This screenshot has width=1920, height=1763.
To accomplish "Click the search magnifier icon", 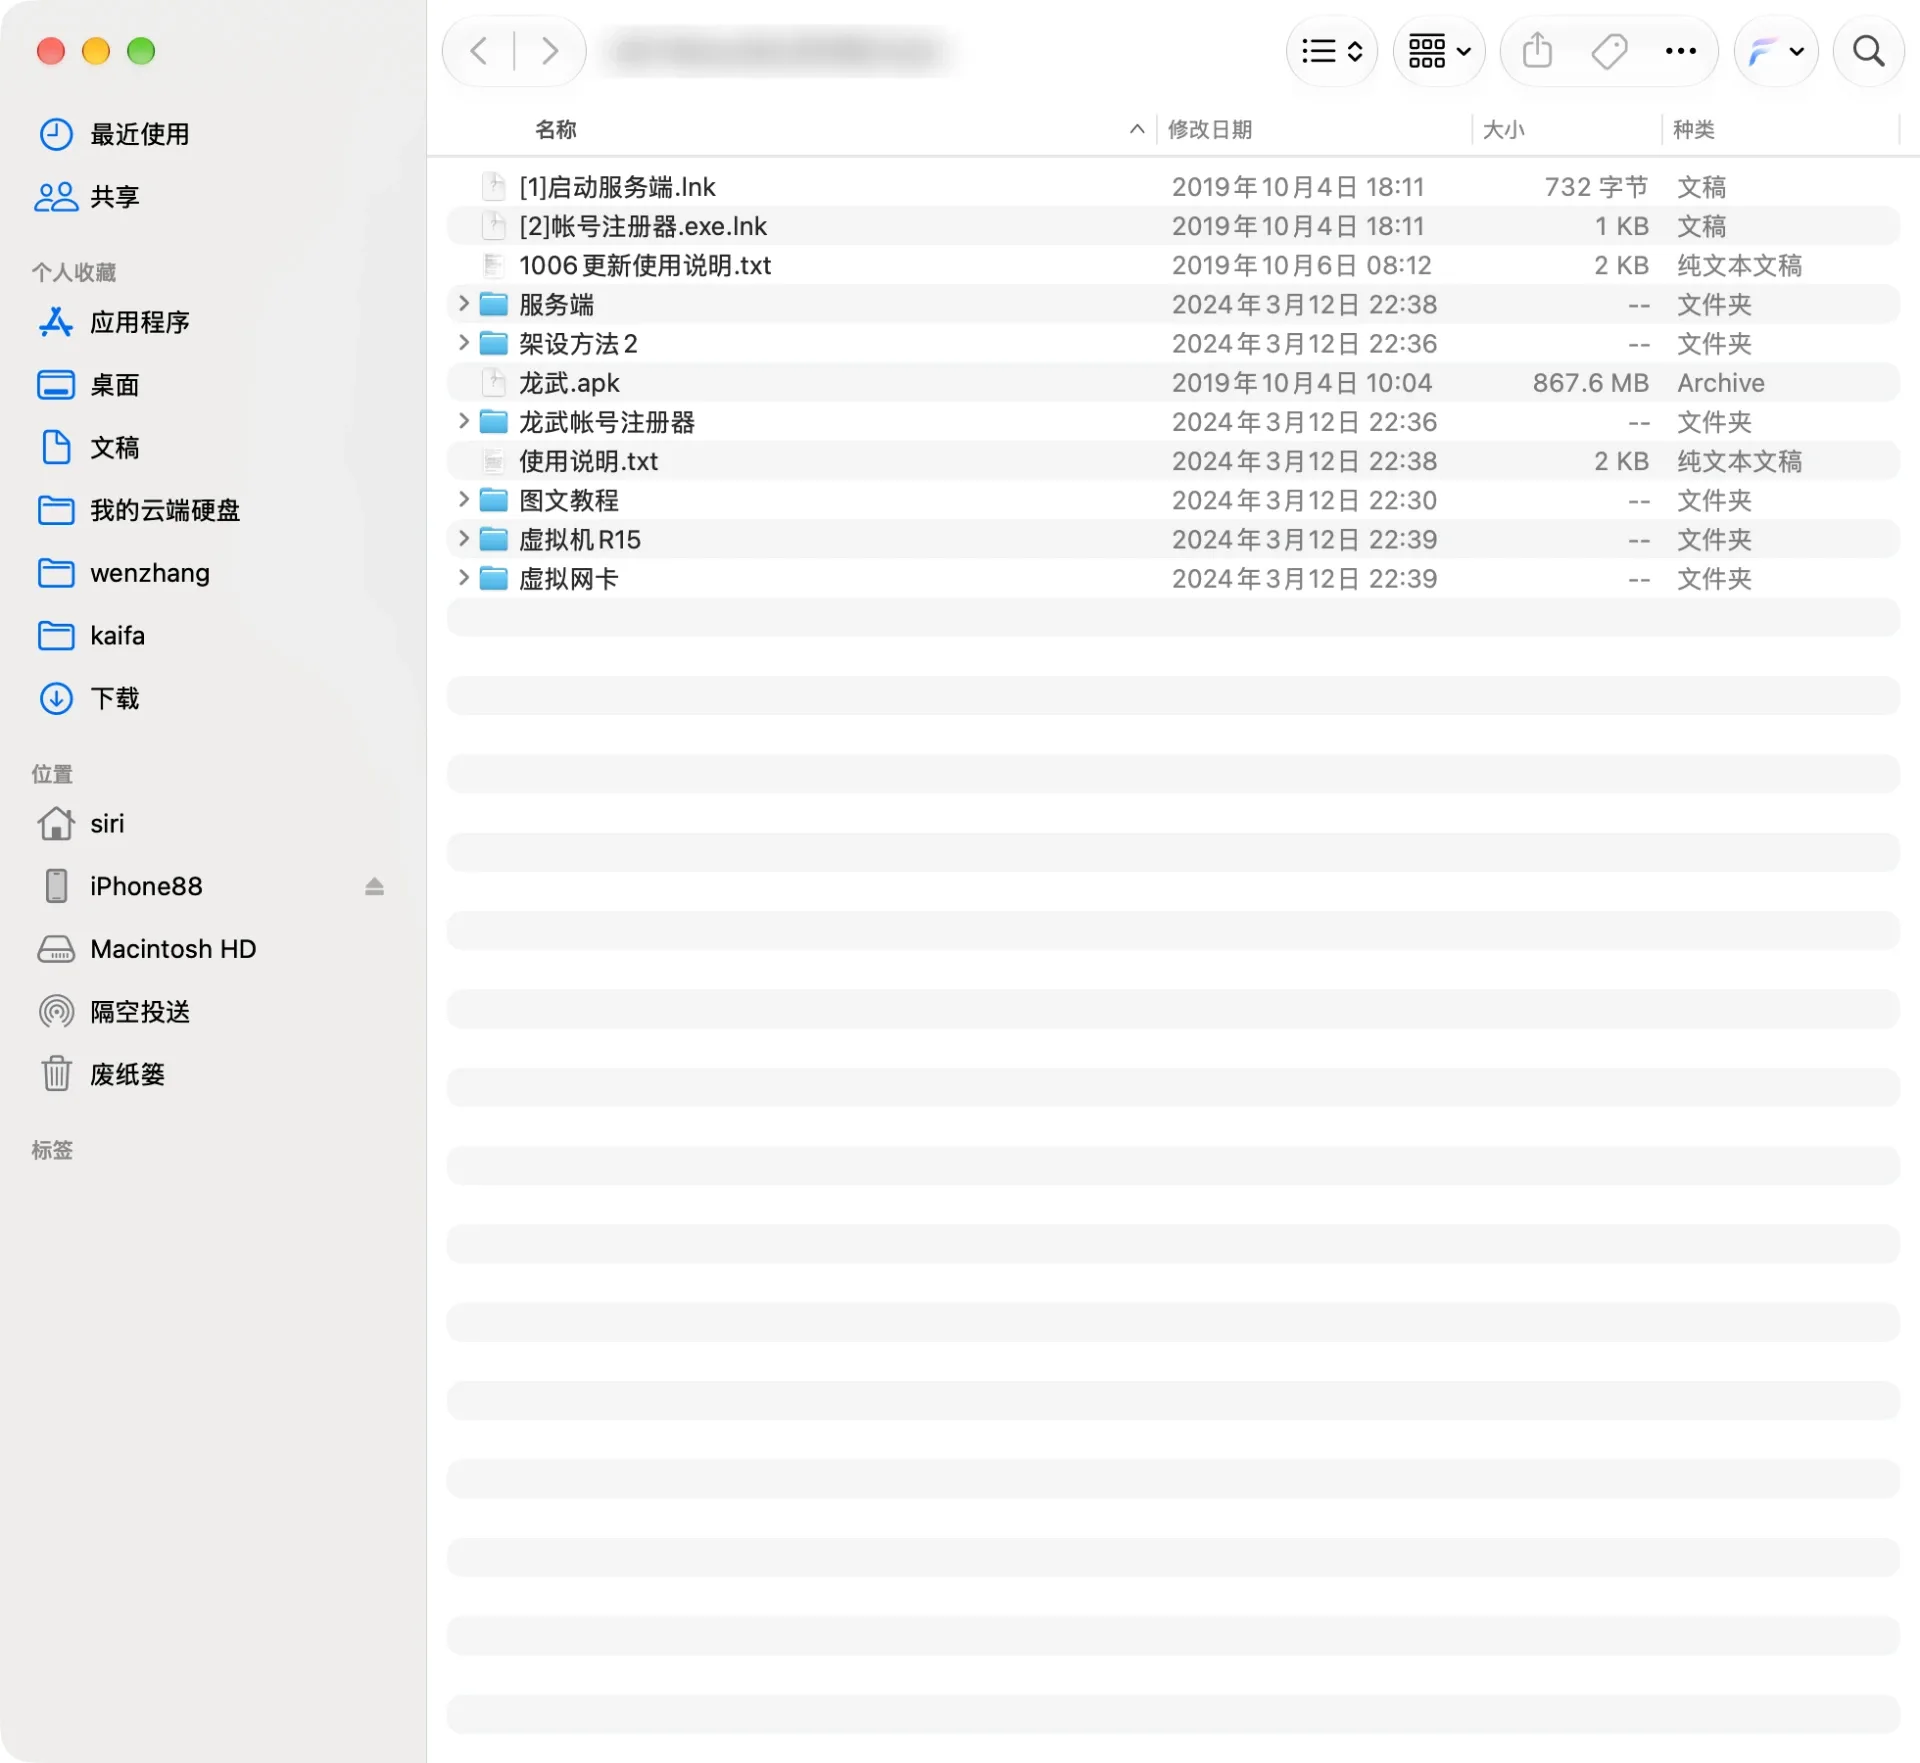I will 1868,51.
